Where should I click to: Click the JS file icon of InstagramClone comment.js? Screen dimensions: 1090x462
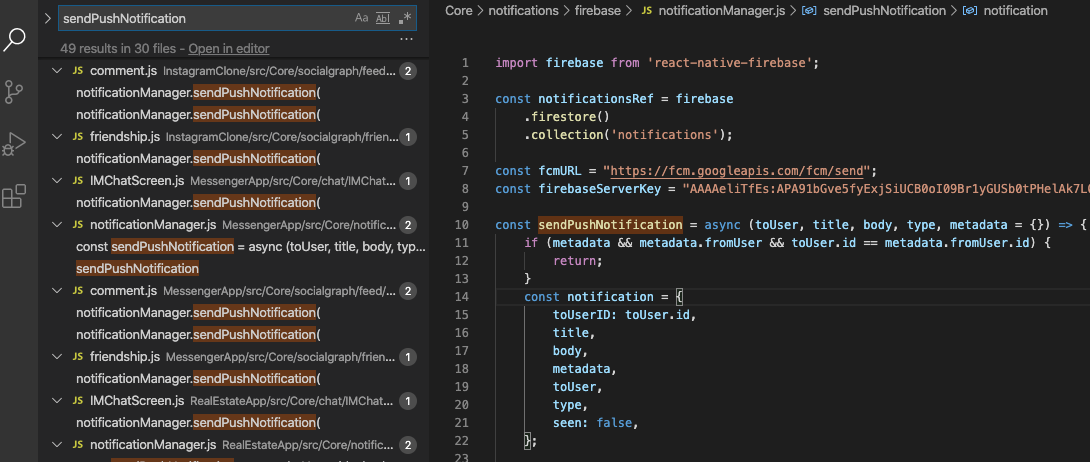tap(78, 71)
